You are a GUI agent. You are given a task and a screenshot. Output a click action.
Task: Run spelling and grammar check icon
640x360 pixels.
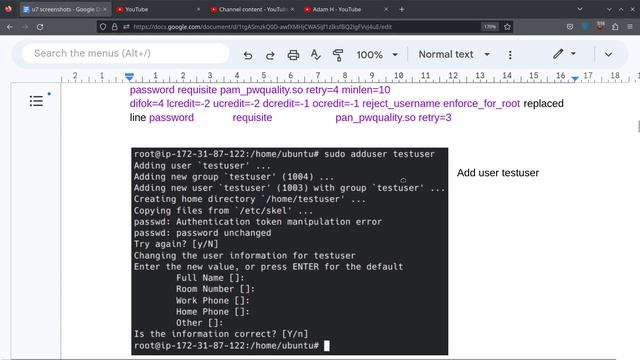click(316, 55)
